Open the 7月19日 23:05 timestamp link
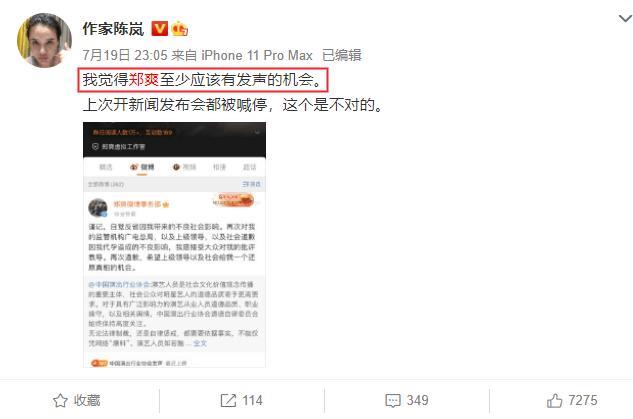 [125, 55]
